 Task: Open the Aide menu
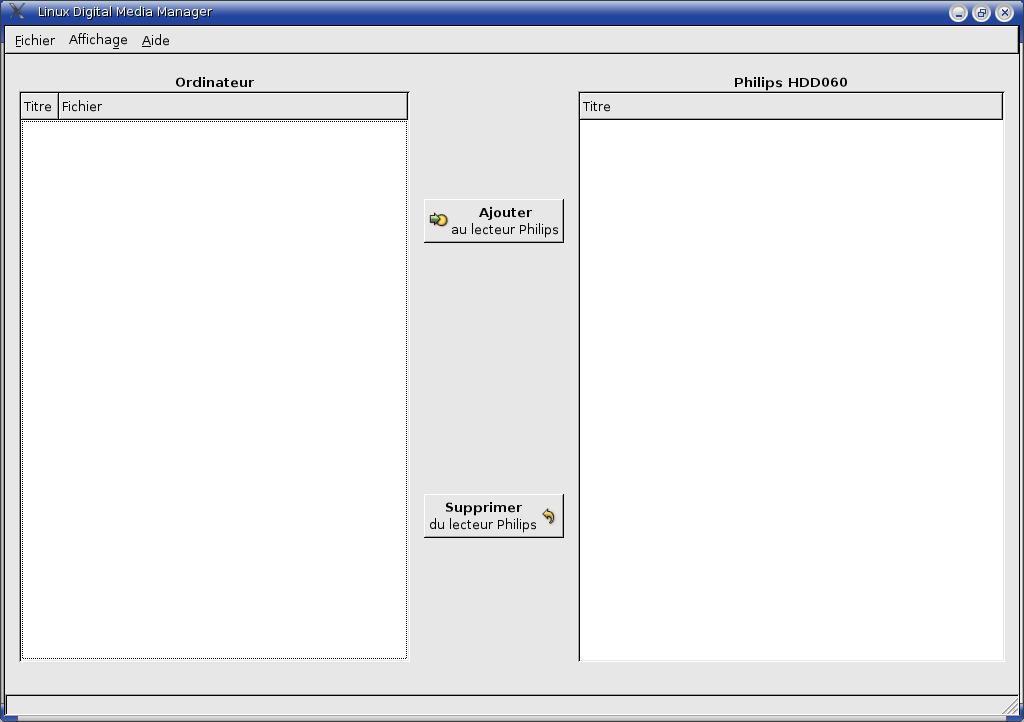[155, 40]
